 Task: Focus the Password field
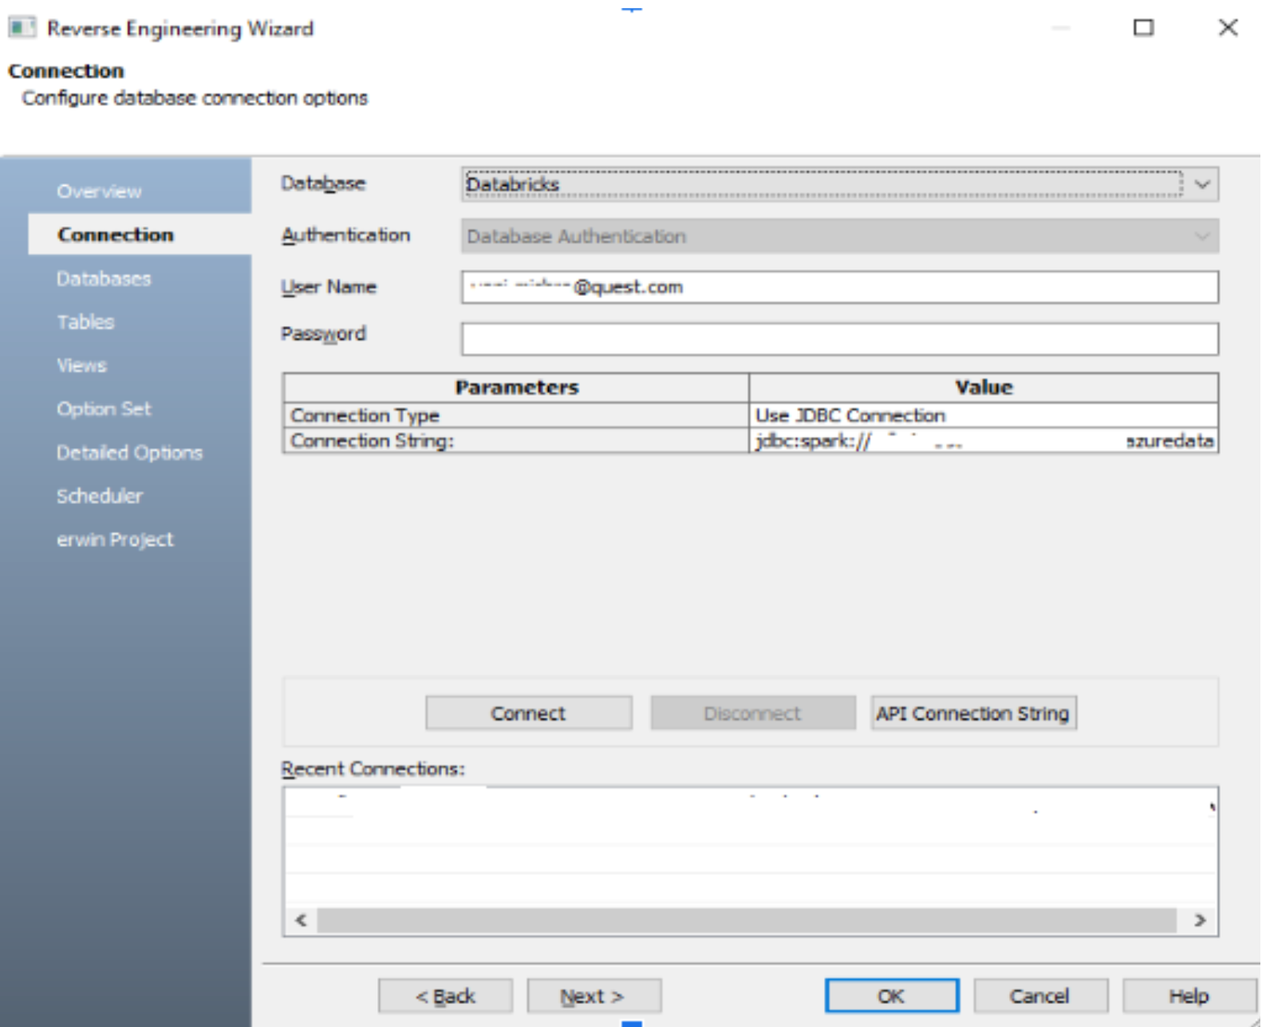(x=840, y=339)
